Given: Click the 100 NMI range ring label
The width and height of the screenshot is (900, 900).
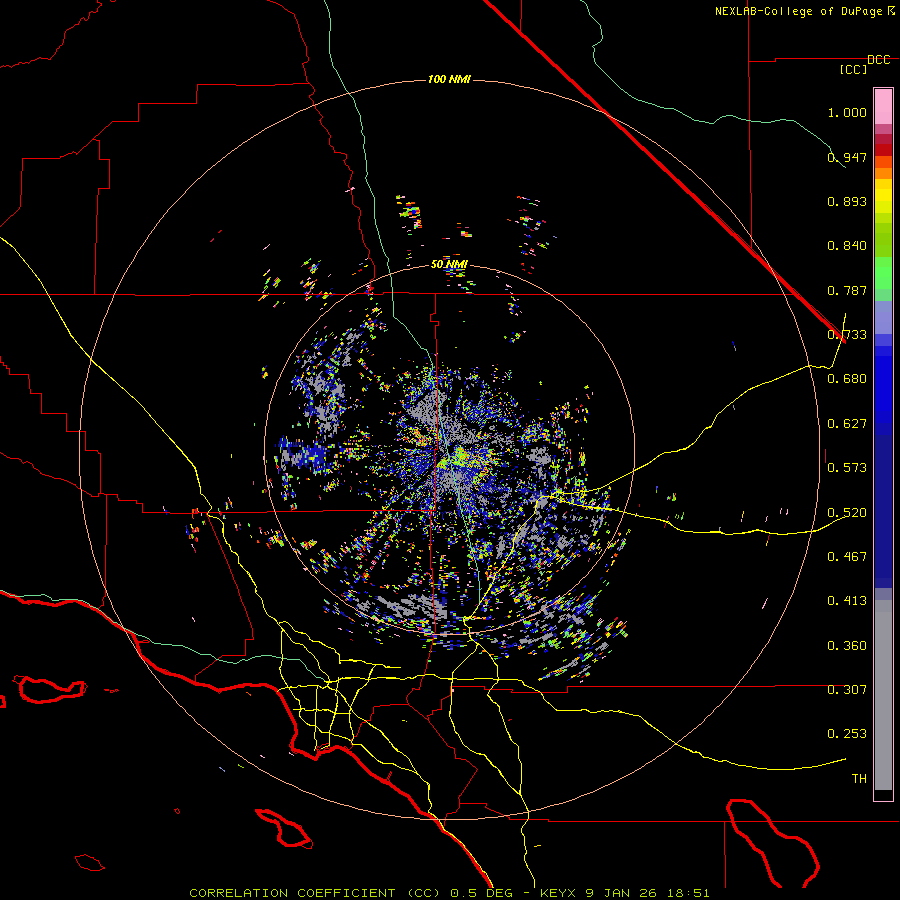Looking at the screenshot, I should [449, 79].
